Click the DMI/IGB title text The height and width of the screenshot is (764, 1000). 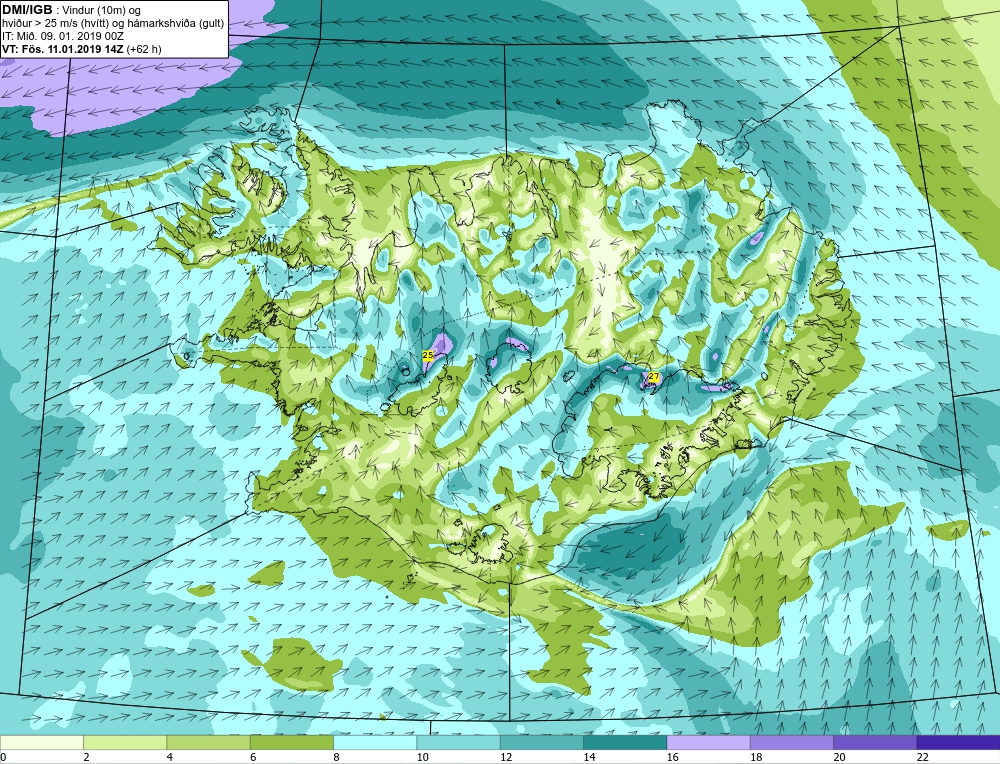pos(27,10)
